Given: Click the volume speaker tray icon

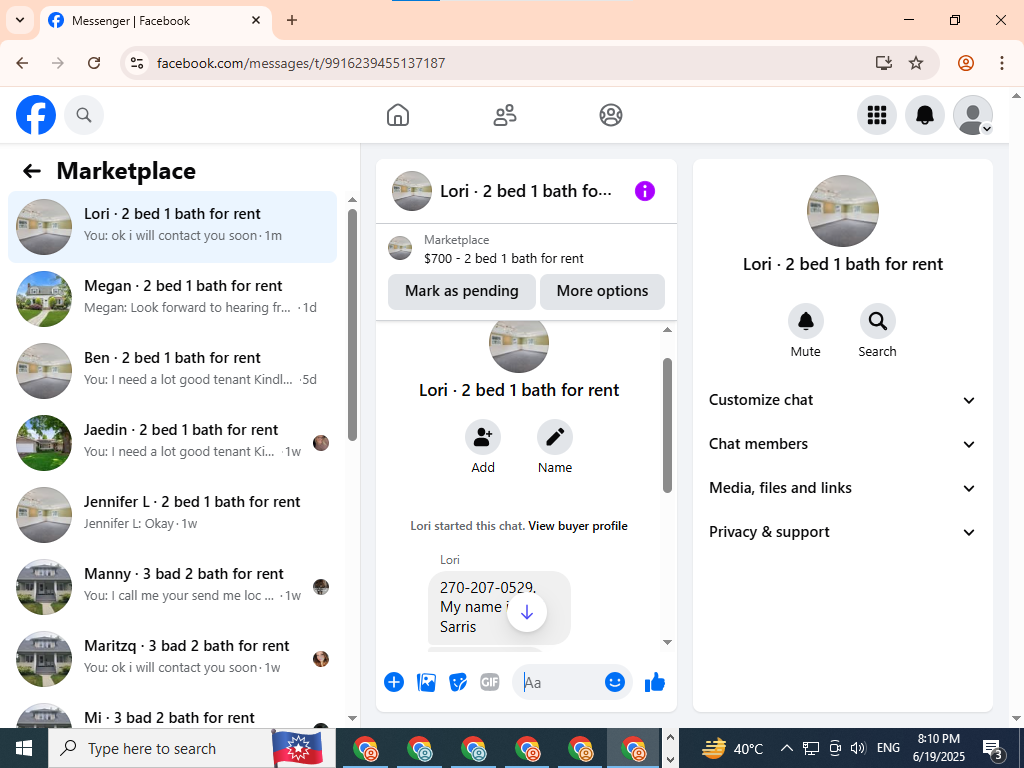Looking at the screenshot, I should 858,748.
